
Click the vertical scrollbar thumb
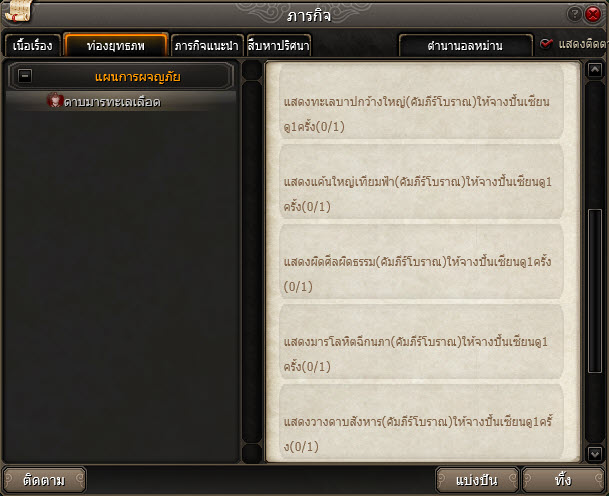click(x=595, y=291)
